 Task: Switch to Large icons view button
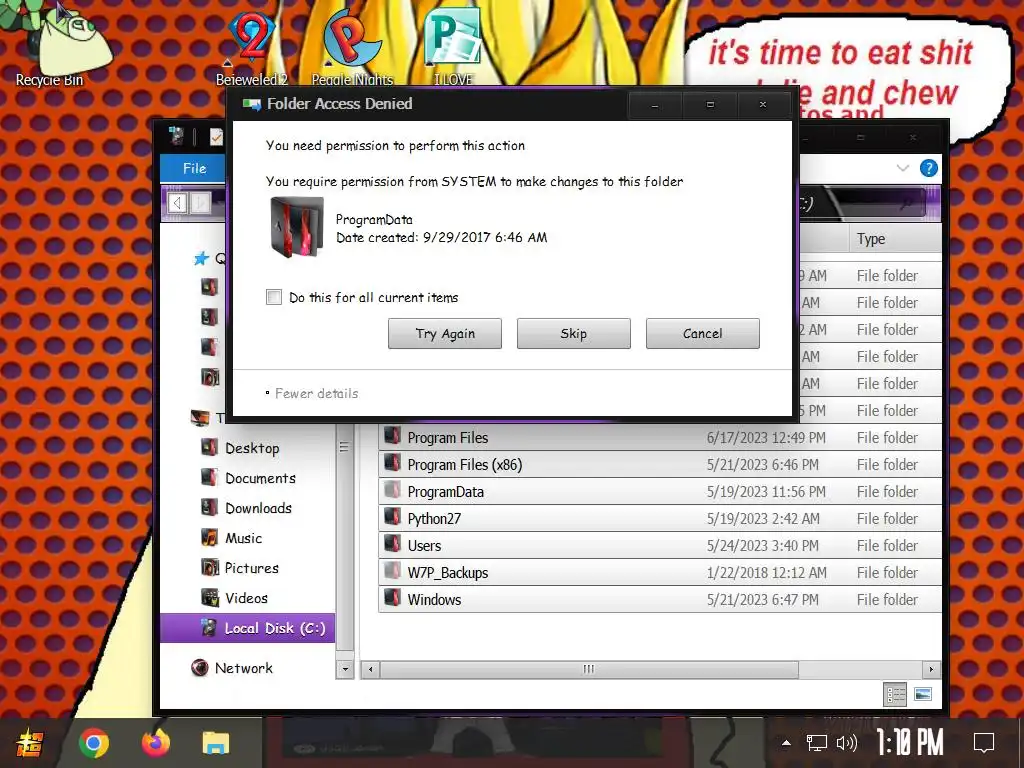pyautogui.click(x=923, y=694)
